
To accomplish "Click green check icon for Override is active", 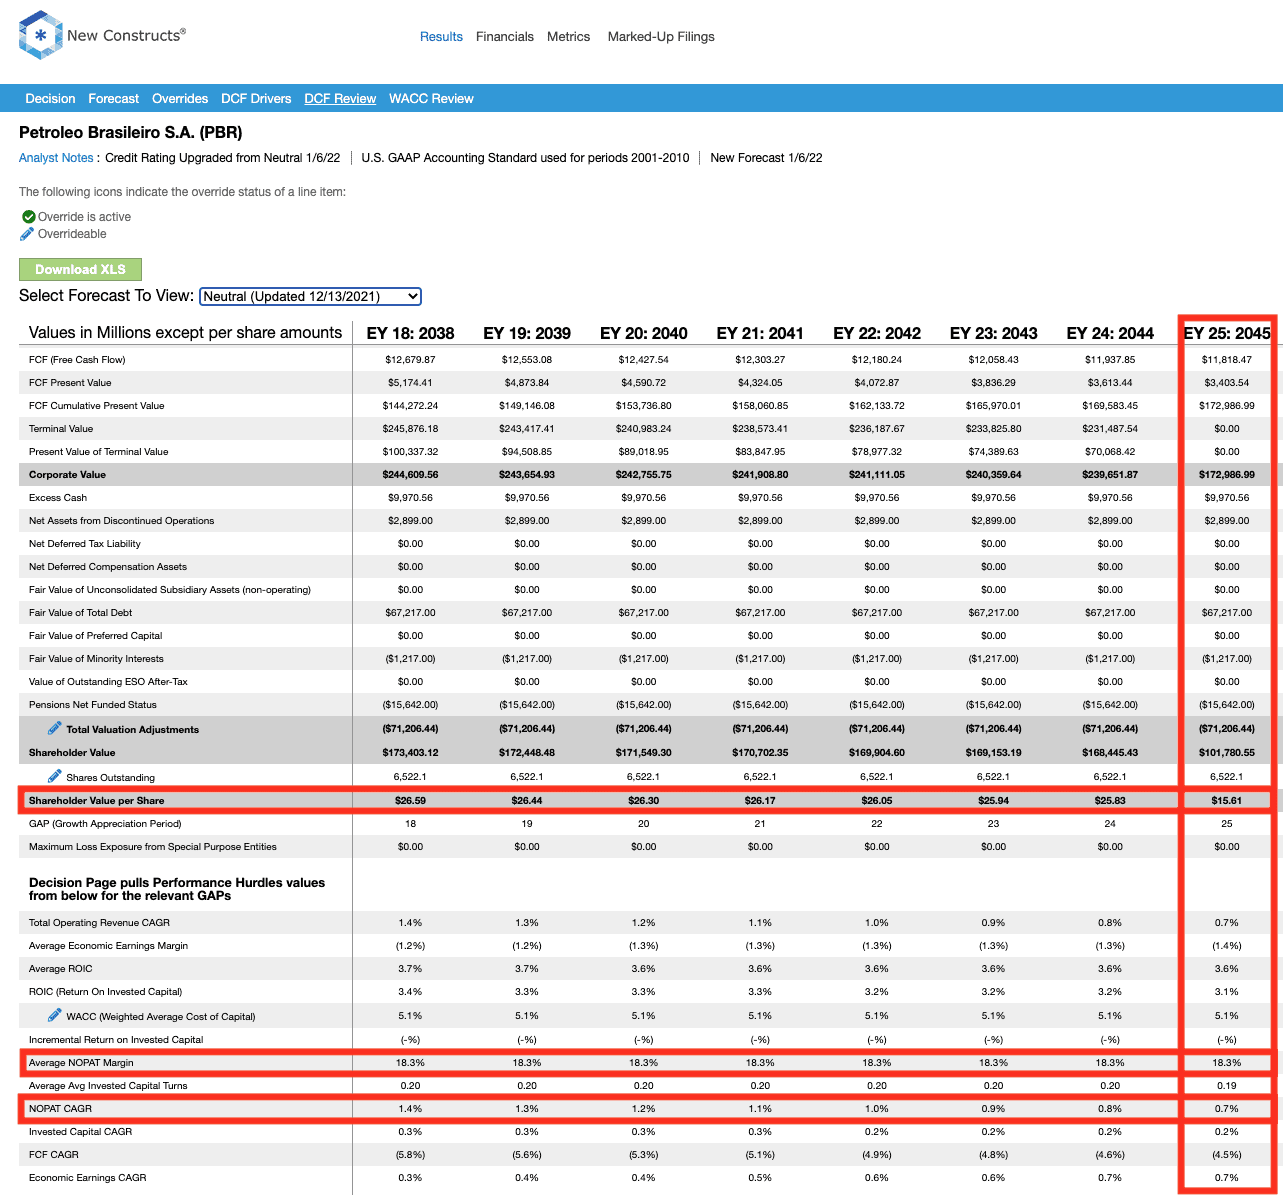I will 29,217.
